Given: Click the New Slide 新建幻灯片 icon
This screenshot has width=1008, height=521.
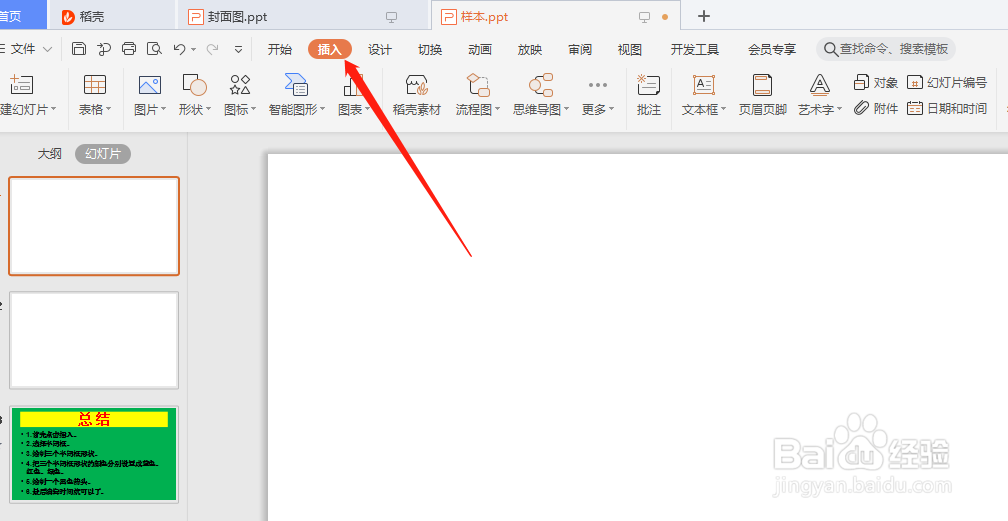Looking at the screenshot, I should [21, 84].
